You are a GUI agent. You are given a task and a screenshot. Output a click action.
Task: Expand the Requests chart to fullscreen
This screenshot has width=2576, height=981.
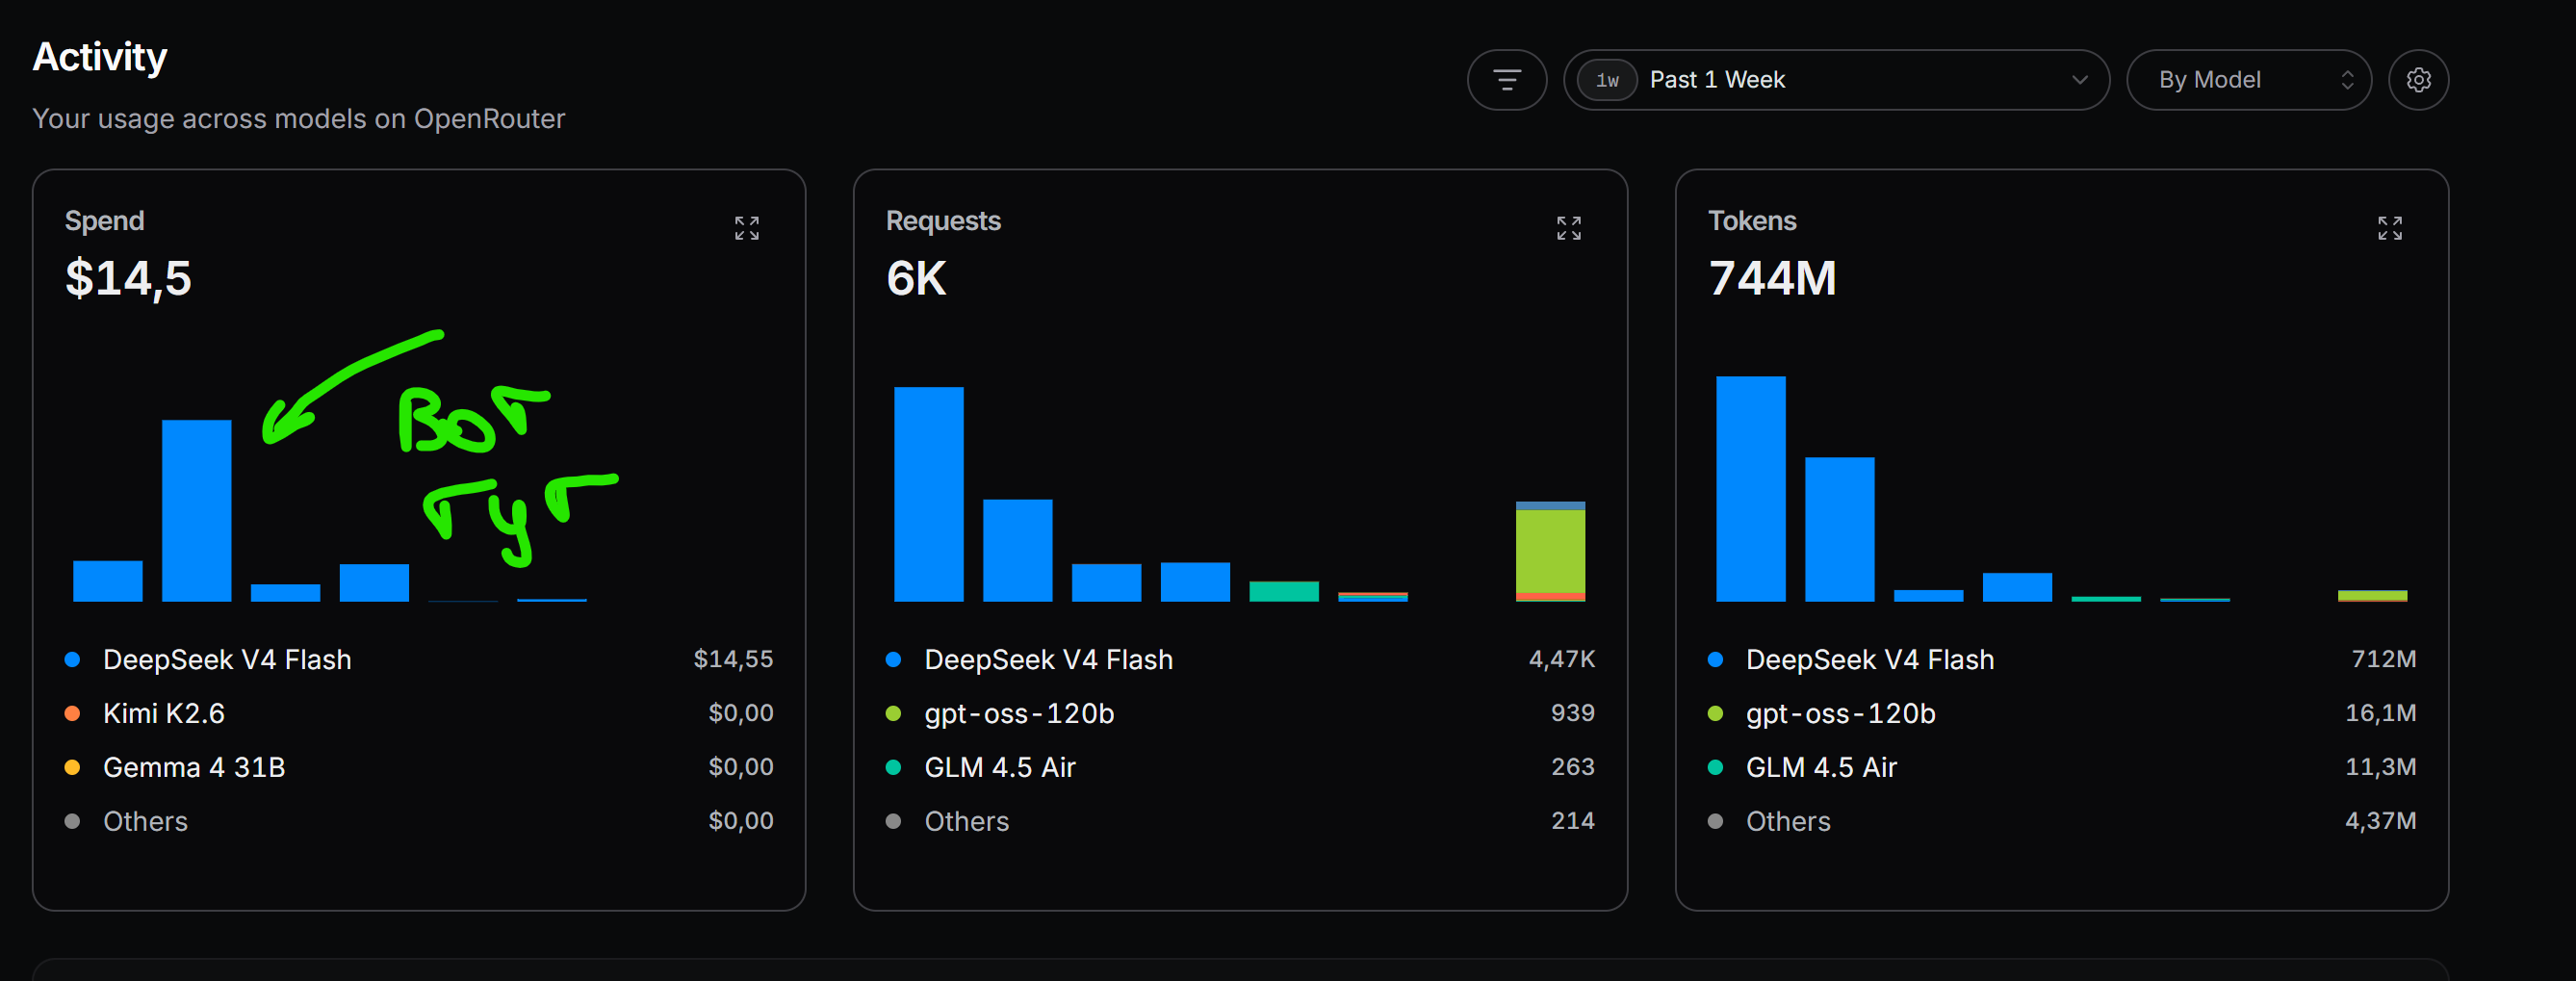point(1568,228)
